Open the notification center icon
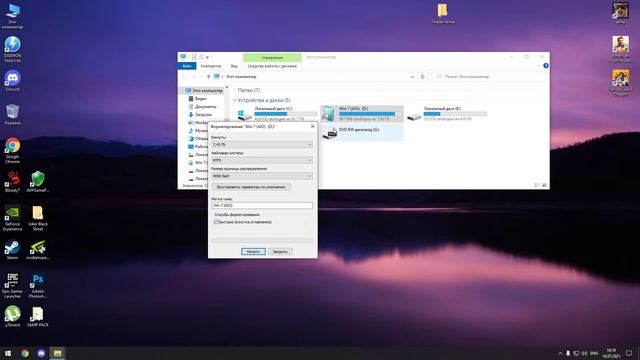 pos(629,353)
